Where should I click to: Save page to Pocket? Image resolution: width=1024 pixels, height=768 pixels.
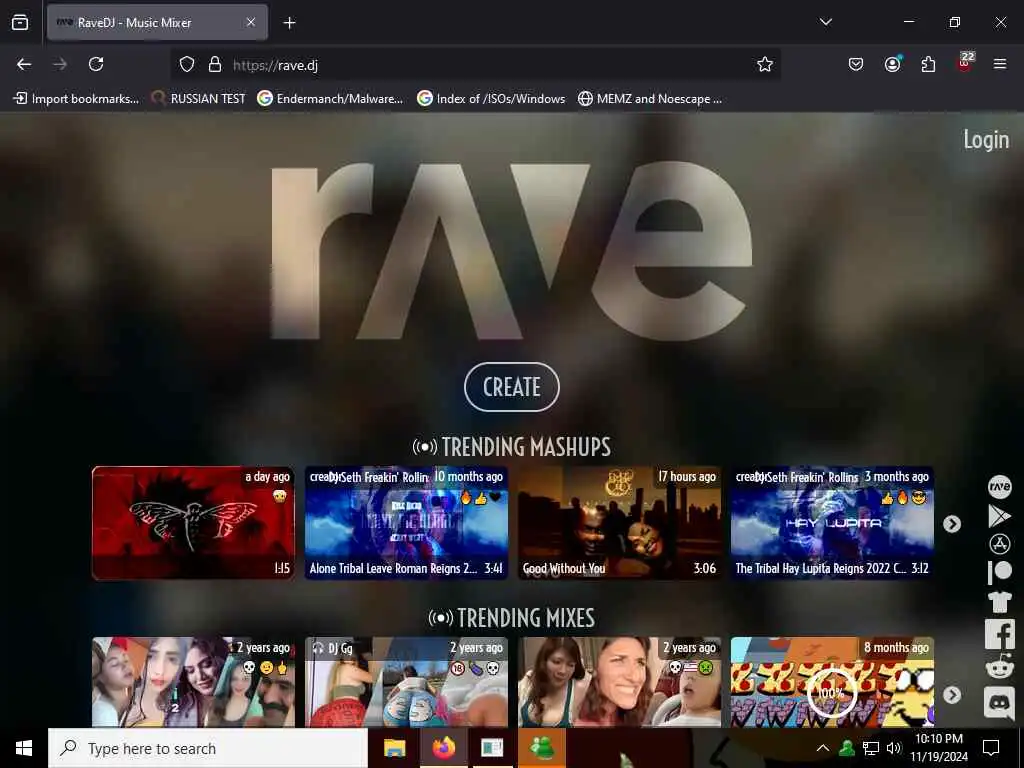tap(856, 64)
